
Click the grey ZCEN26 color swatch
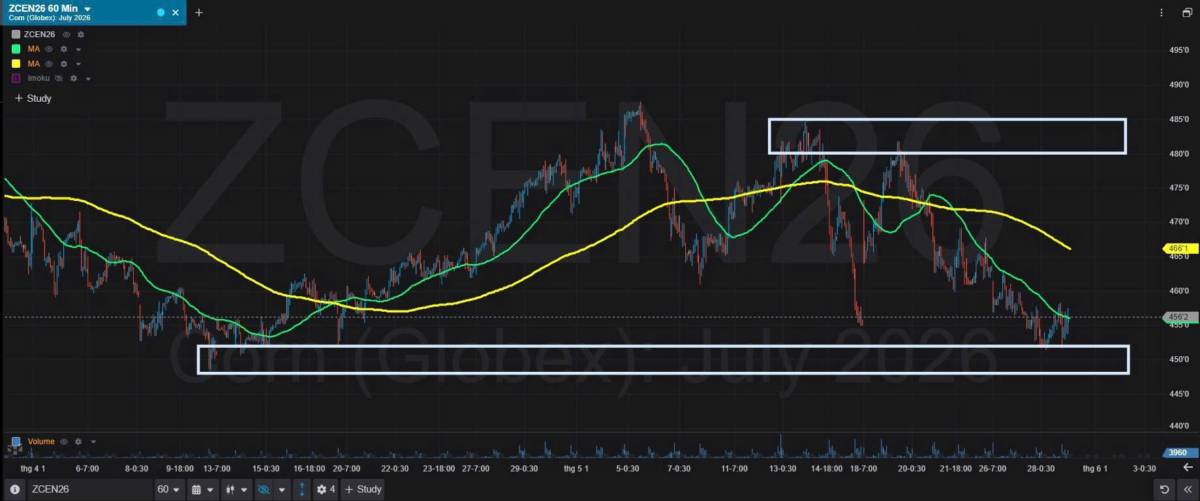coord(16,34)
